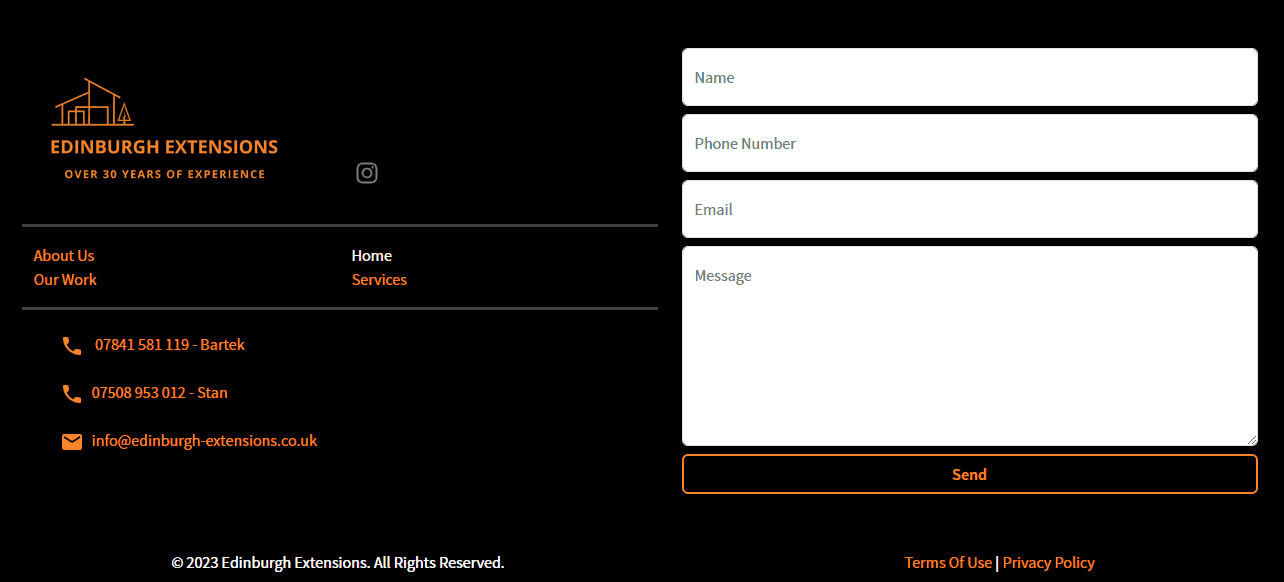View the Privacy Policy

1048,562
